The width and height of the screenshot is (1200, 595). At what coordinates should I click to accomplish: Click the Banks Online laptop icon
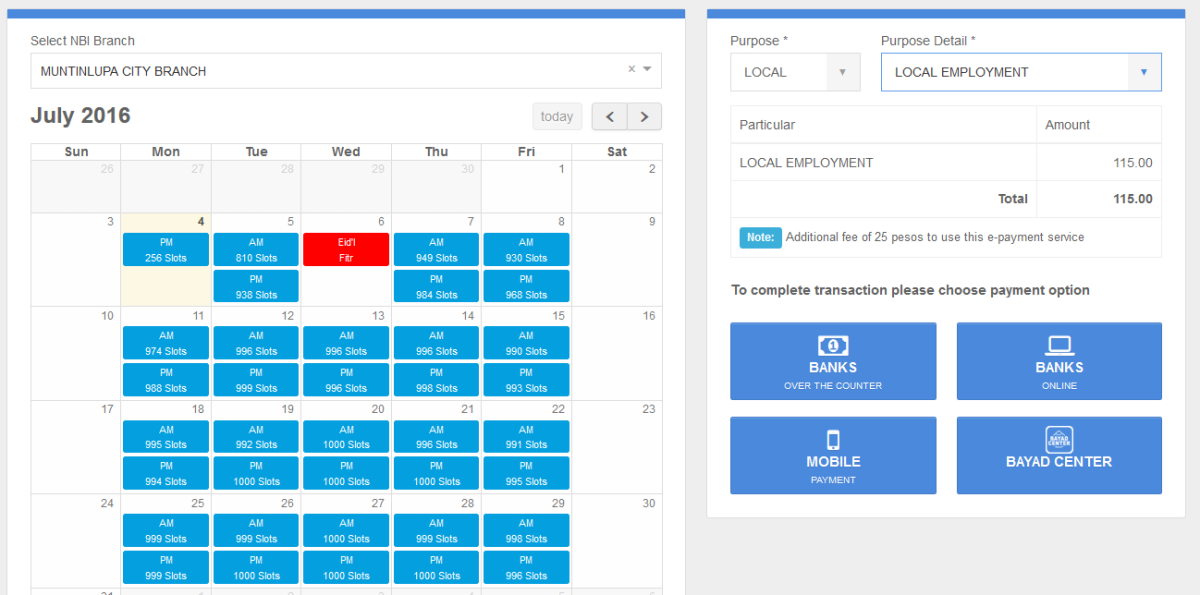pos(1059,345)
